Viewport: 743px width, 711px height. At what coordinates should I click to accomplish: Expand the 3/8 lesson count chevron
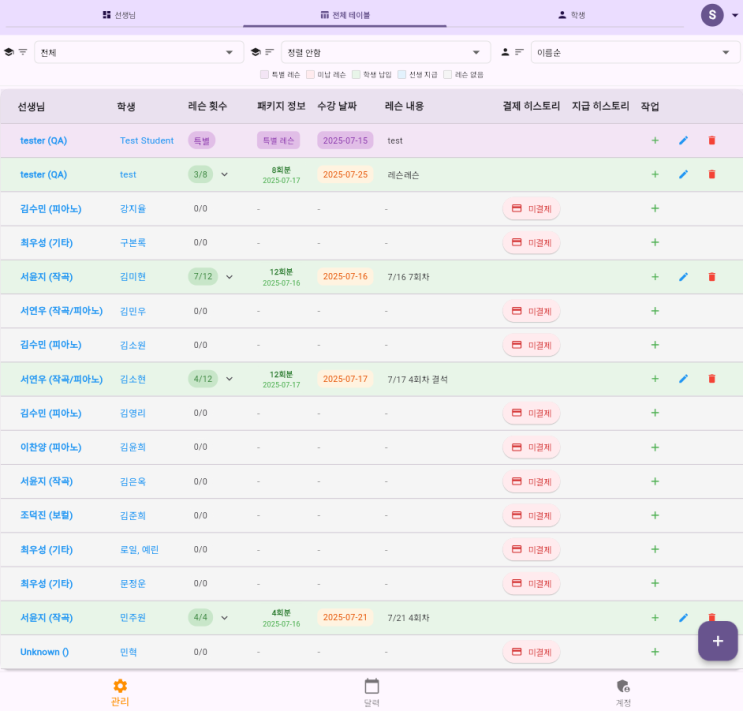coord(225,174)
